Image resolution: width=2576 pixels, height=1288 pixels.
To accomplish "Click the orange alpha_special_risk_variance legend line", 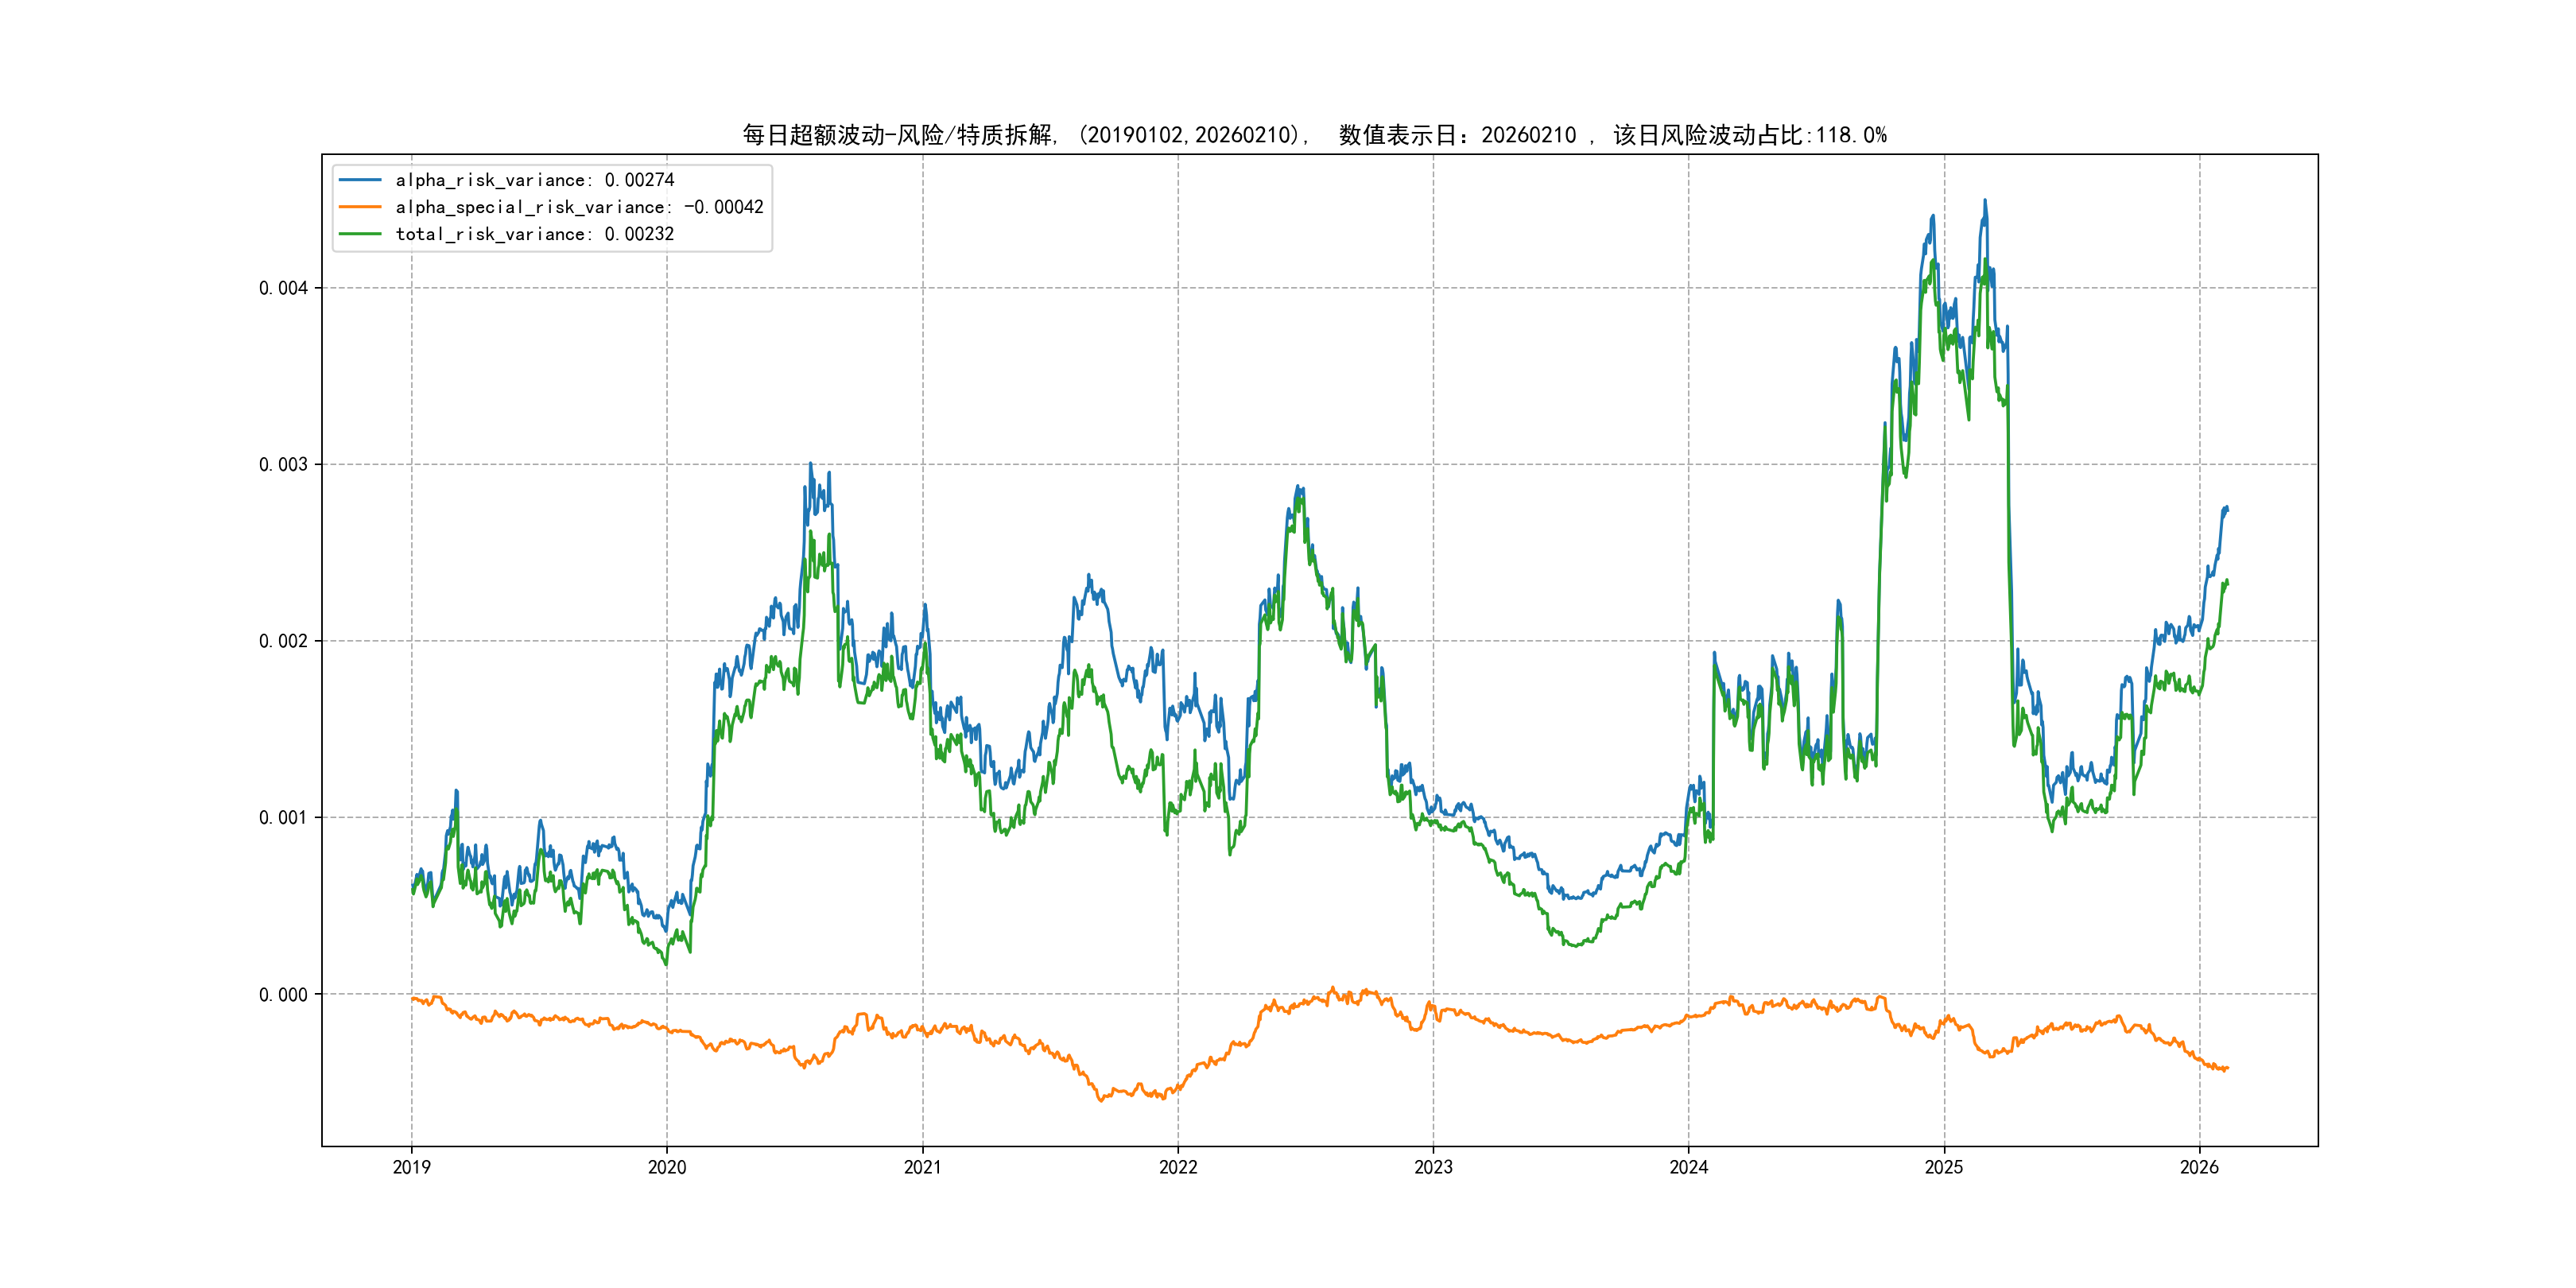I will click(360, 207).
